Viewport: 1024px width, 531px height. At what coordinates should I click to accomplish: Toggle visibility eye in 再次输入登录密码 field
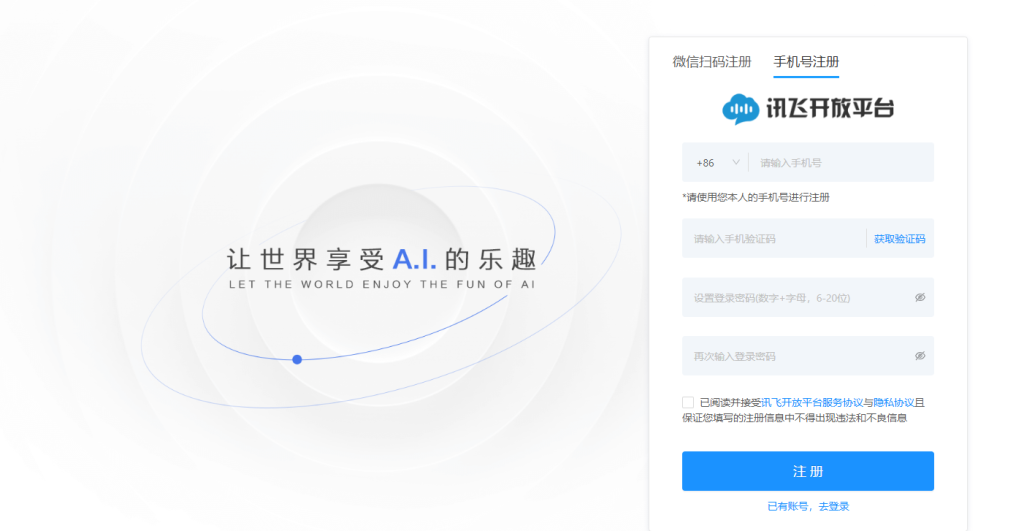(920, 356)
